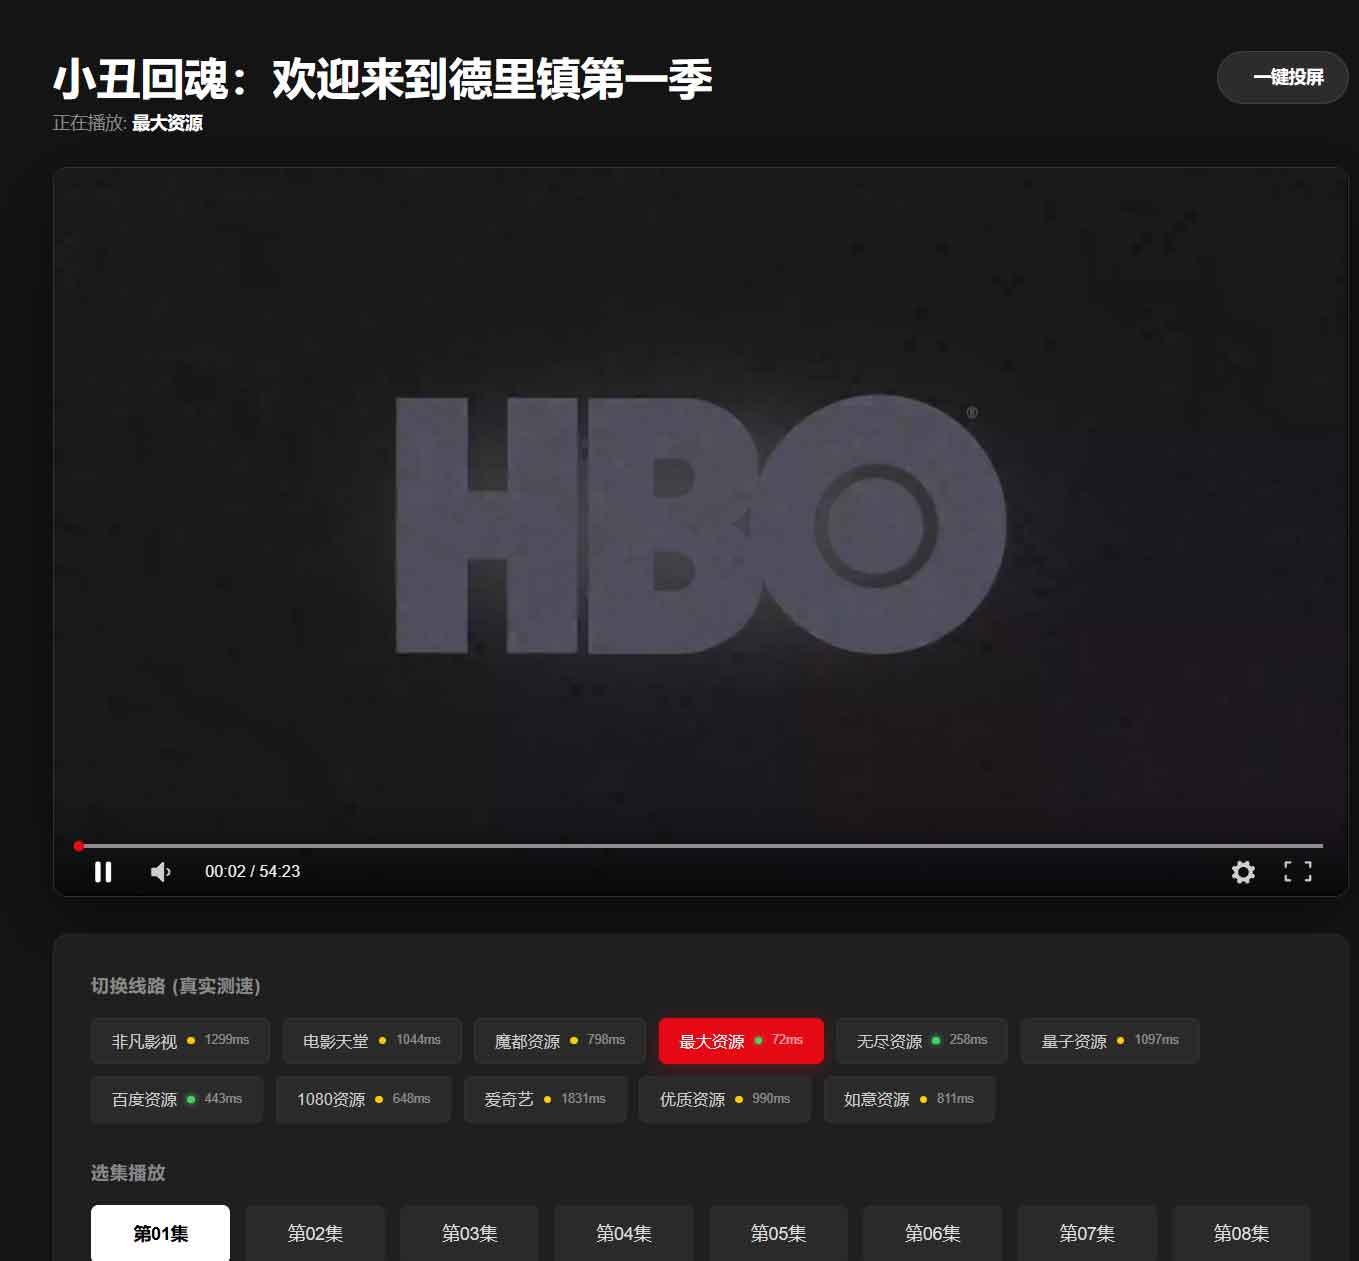This screenshot has height=1261, width=1359.
Task: Click the 一键投屏 cast button
Action: 1281,77
